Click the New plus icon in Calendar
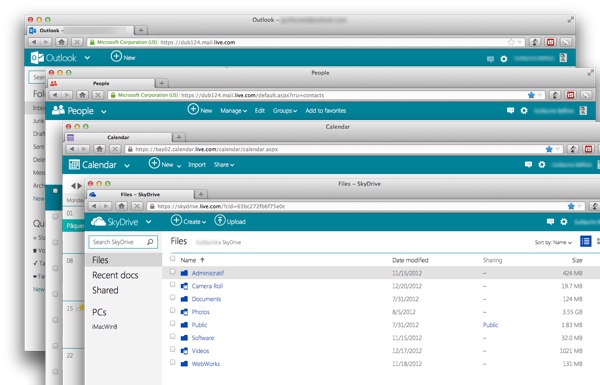The width and height of the screenshot is (600, 385). coord(154,163)
